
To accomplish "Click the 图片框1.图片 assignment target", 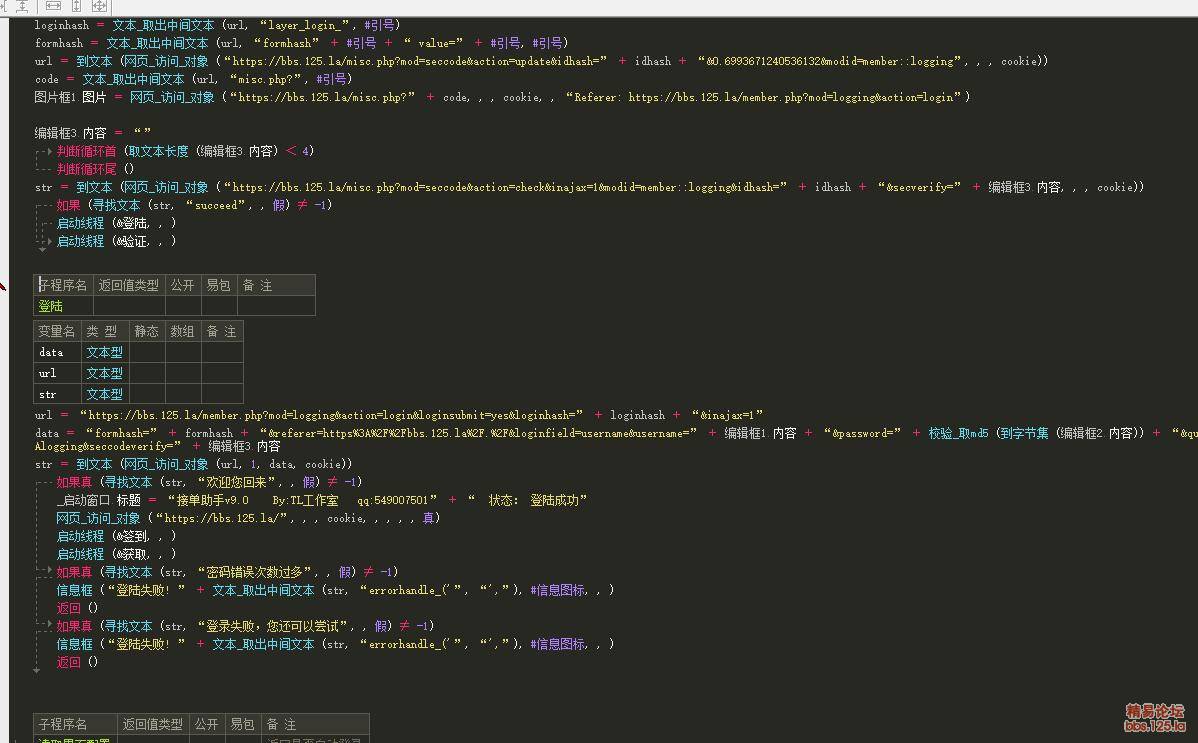I will point(70,97).
